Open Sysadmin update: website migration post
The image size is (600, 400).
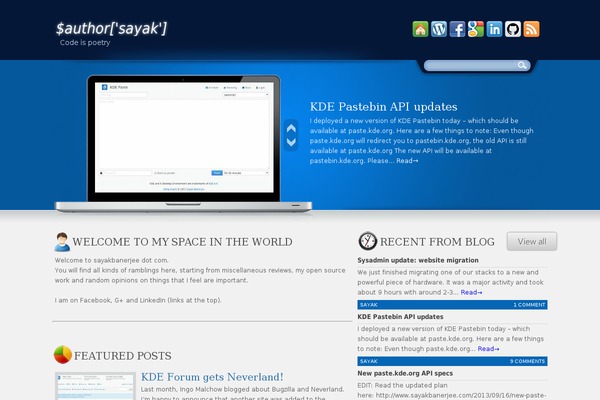418,260
